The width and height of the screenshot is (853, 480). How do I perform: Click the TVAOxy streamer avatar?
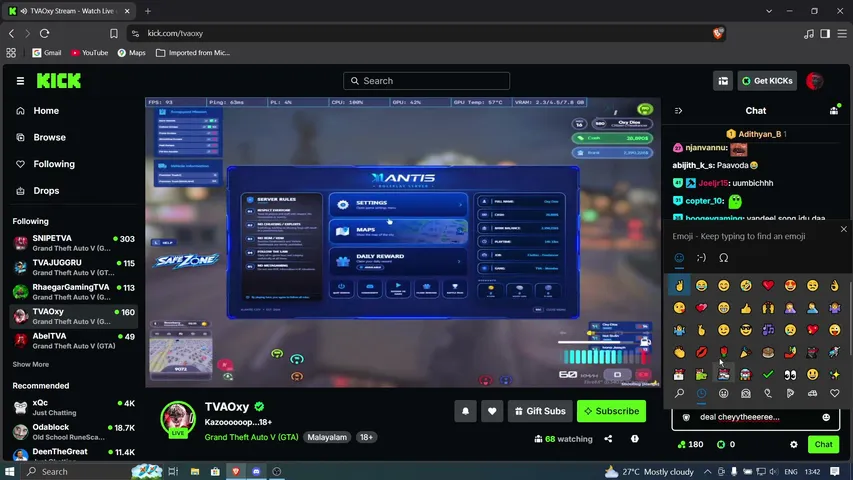(x=178, y=419)
